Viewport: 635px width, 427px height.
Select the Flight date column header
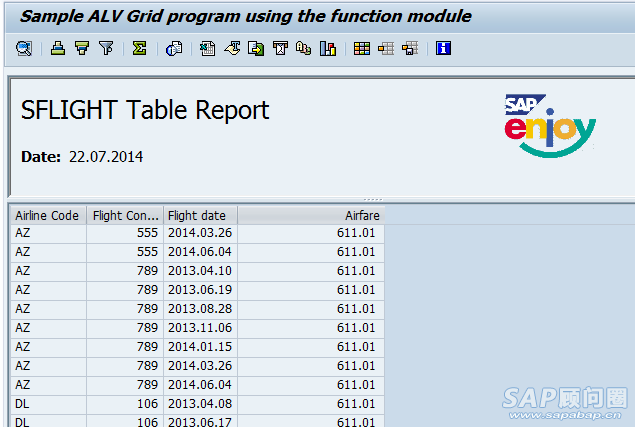pyautogui.click(x=200, y=215)
